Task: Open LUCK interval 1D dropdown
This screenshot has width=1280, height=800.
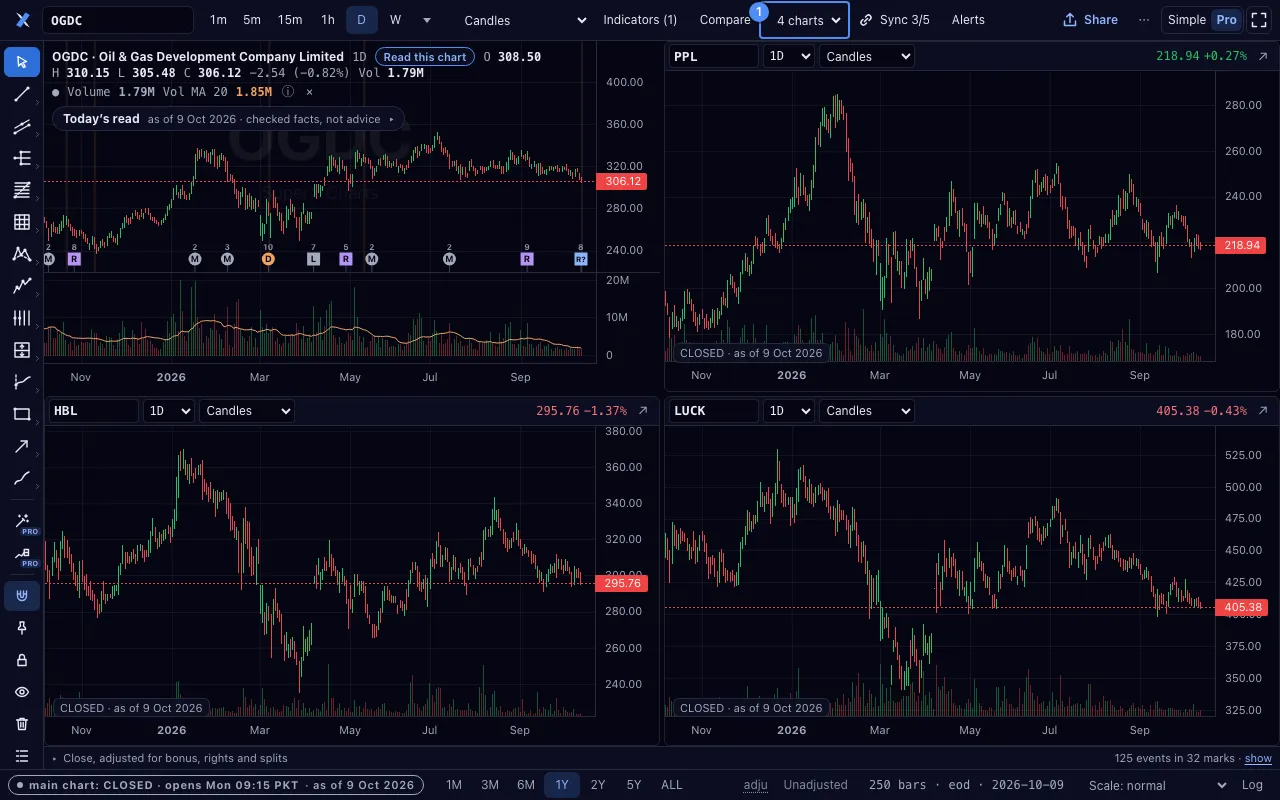Action: pyautogui.click(x=788, y=410)
